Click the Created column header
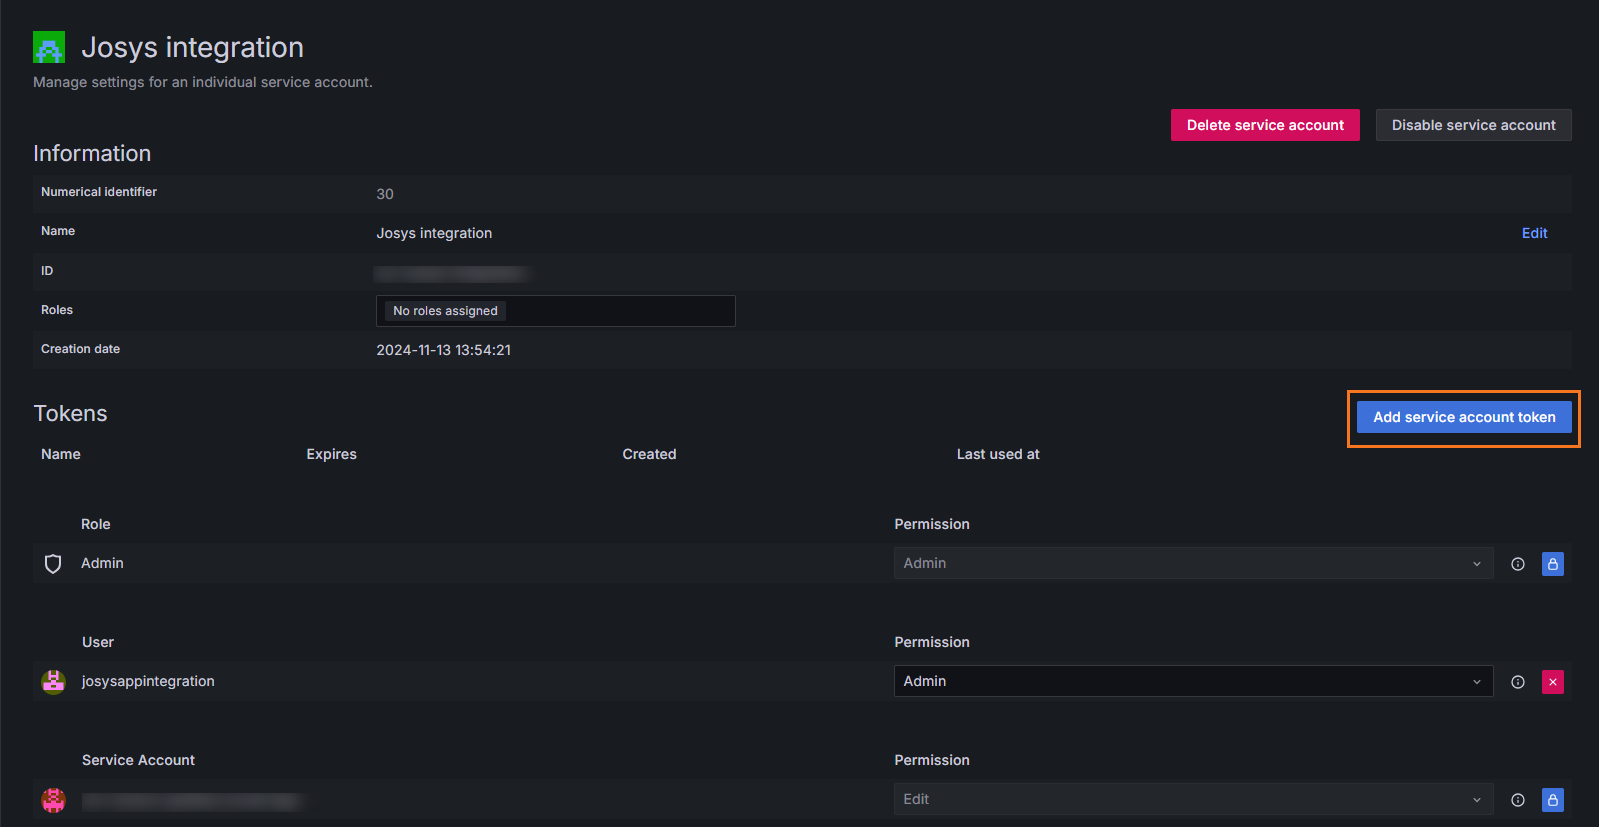The width and height of the screenshot is (1599, 827). 649,454
